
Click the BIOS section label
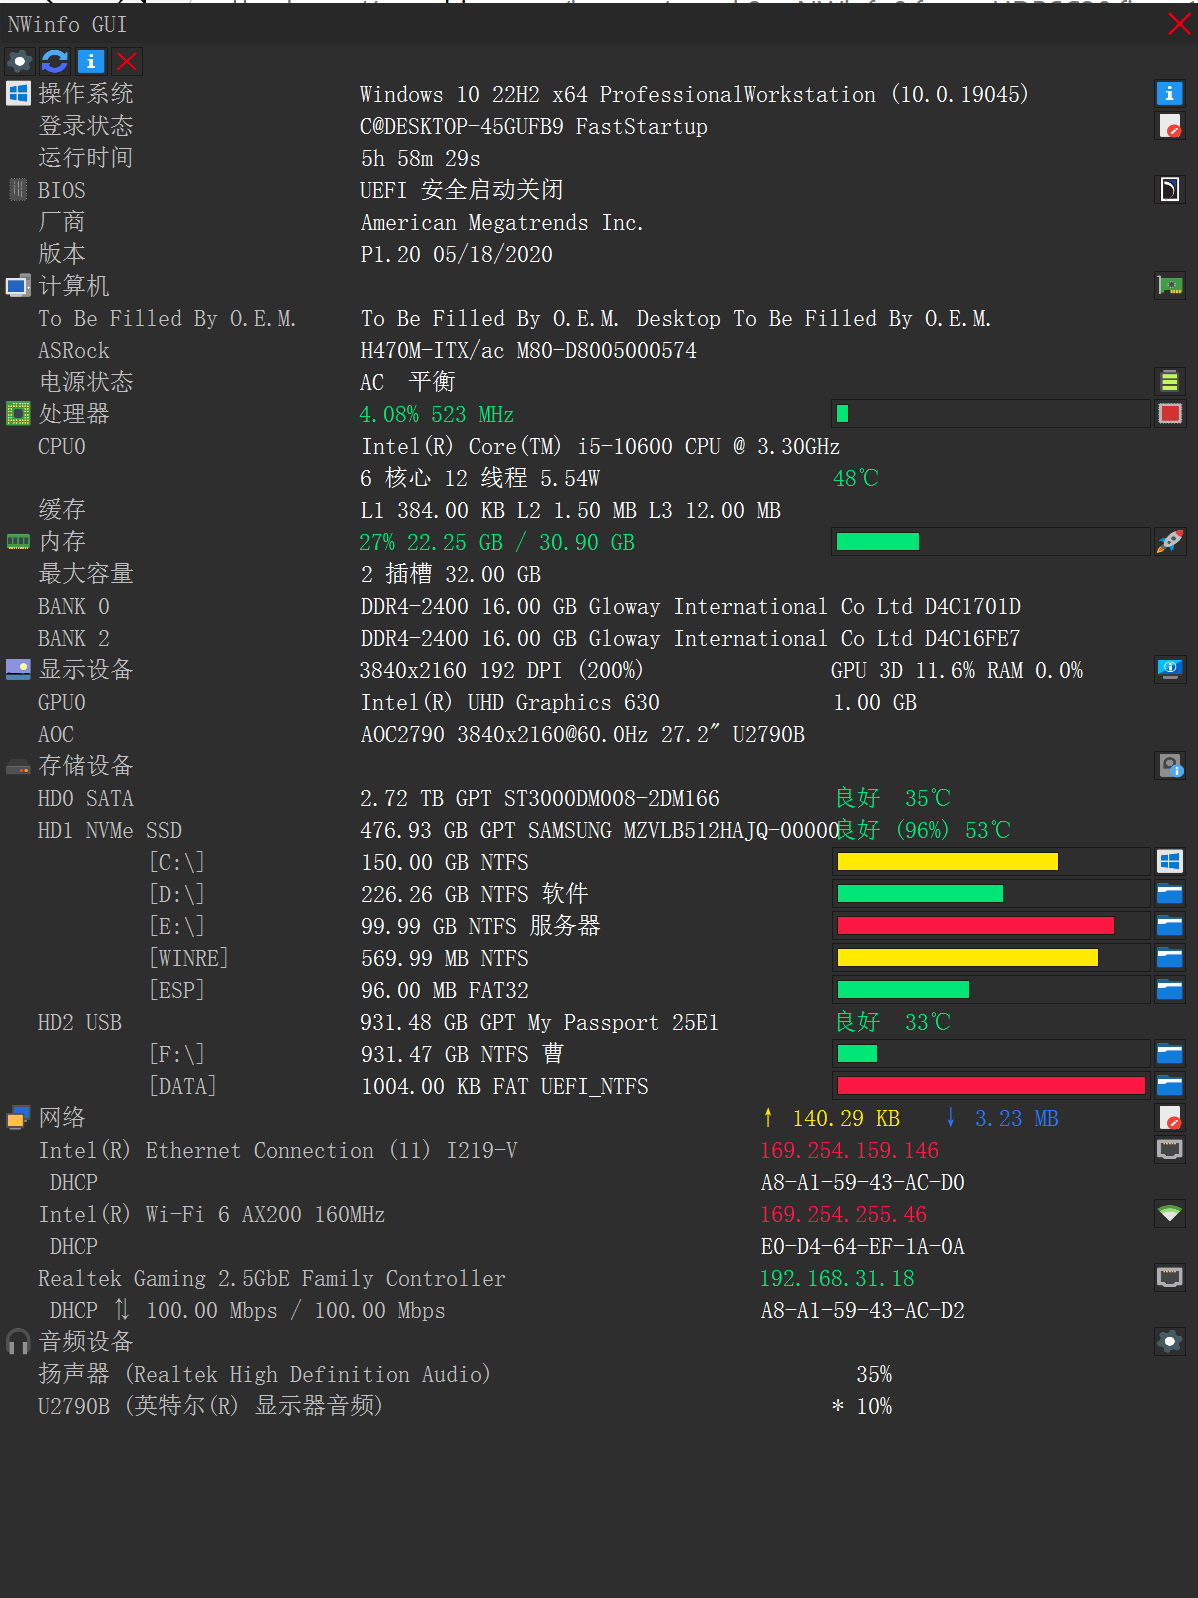point(62,190)
